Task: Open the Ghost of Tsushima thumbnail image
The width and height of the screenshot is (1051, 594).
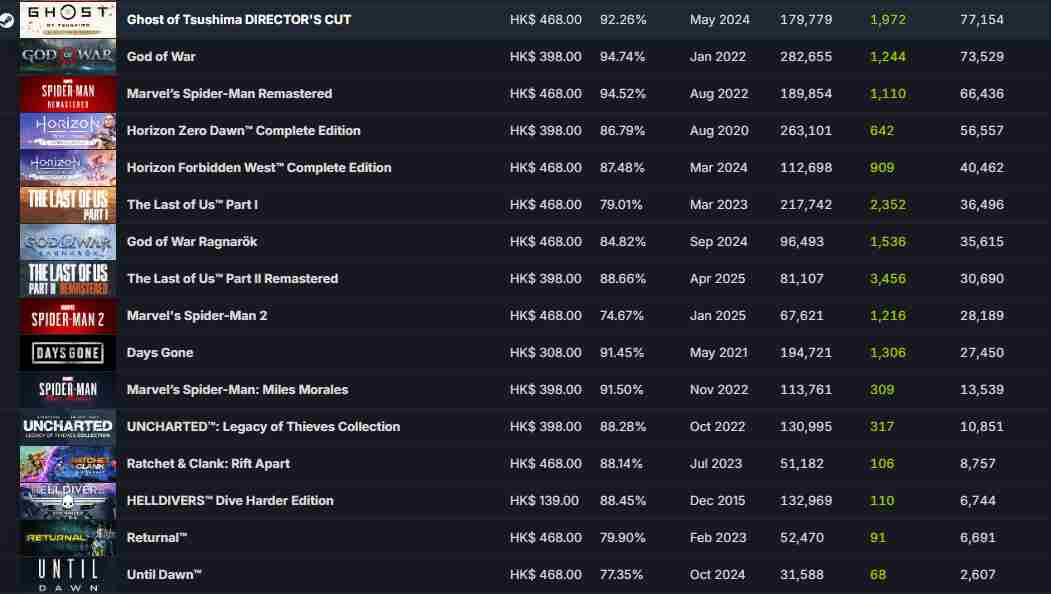Action: (68, 20)
